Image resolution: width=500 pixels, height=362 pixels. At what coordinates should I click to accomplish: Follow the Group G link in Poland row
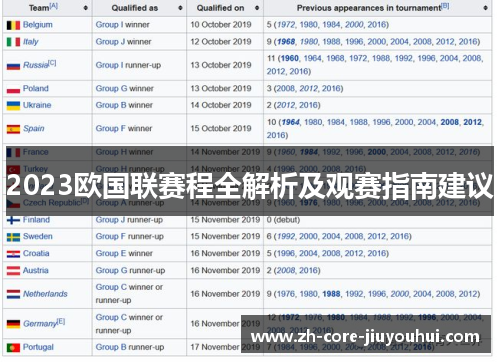[x=111, y=89]
